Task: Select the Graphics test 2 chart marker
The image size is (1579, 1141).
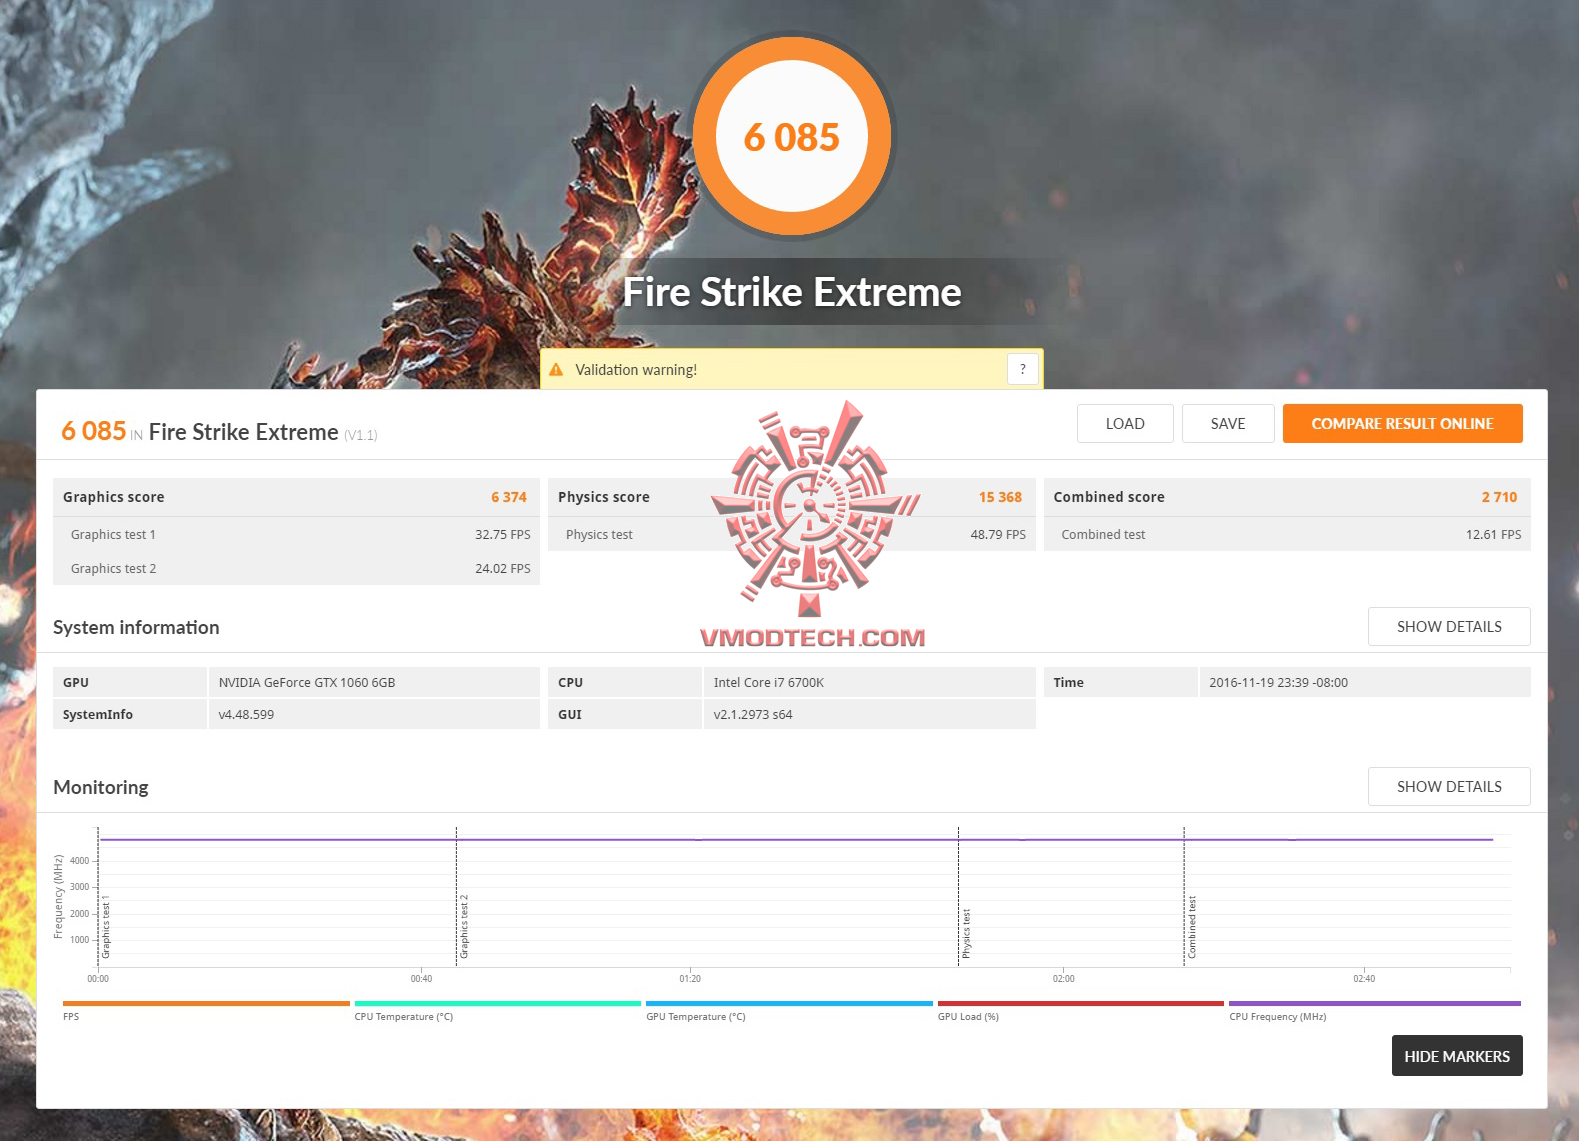Action: coord(464,927)
